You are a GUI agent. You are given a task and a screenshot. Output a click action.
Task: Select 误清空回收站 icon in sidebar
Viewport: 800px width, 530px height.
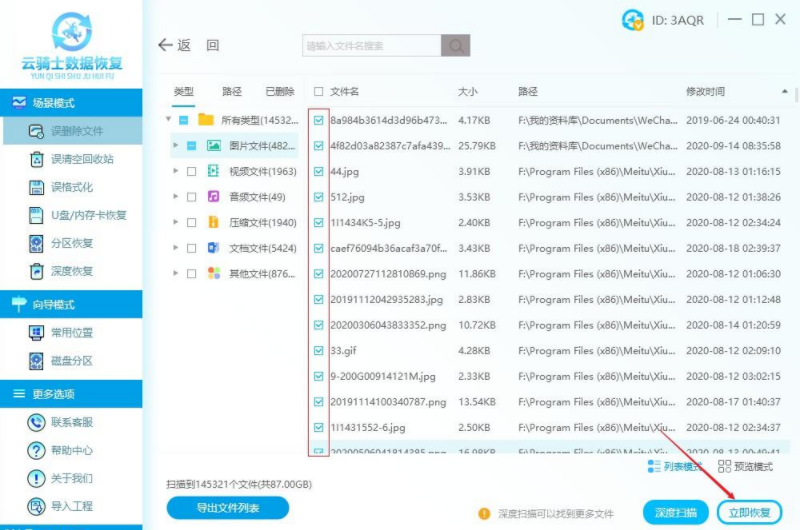(36, 159)
